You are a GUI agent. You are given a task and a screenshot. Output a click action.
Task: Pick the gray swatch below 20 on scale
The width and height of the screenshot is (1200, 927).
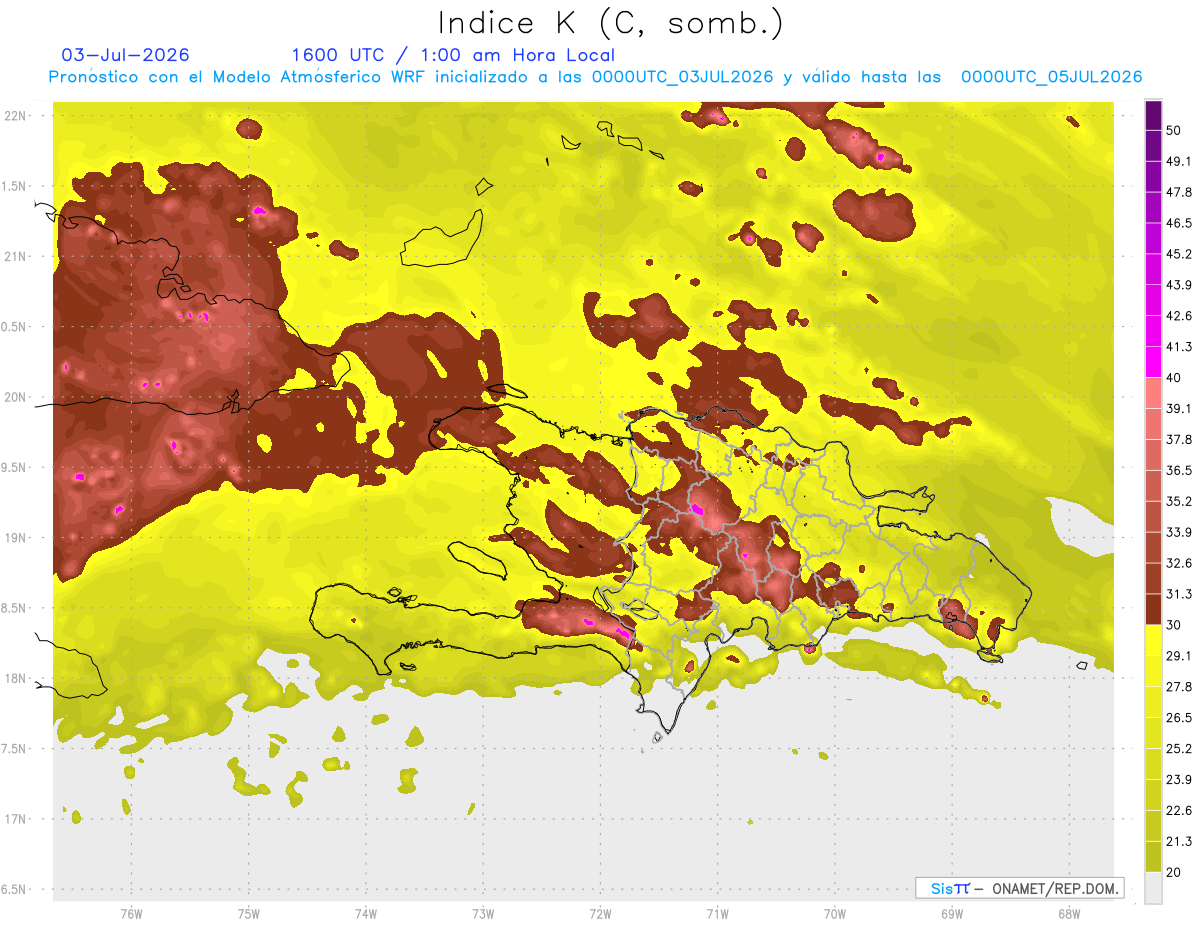1154,888
